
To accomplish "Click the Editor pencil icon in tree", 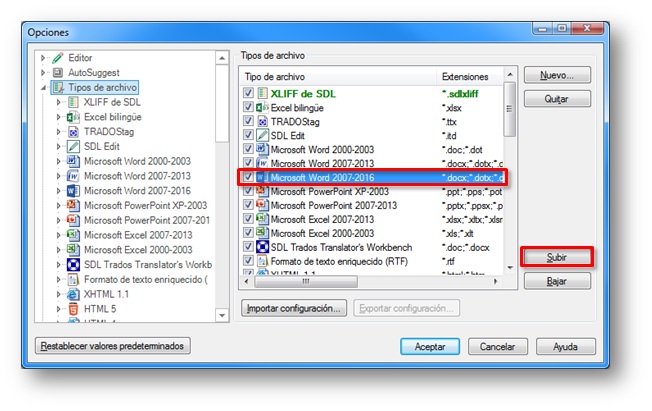I will point(58,58).
